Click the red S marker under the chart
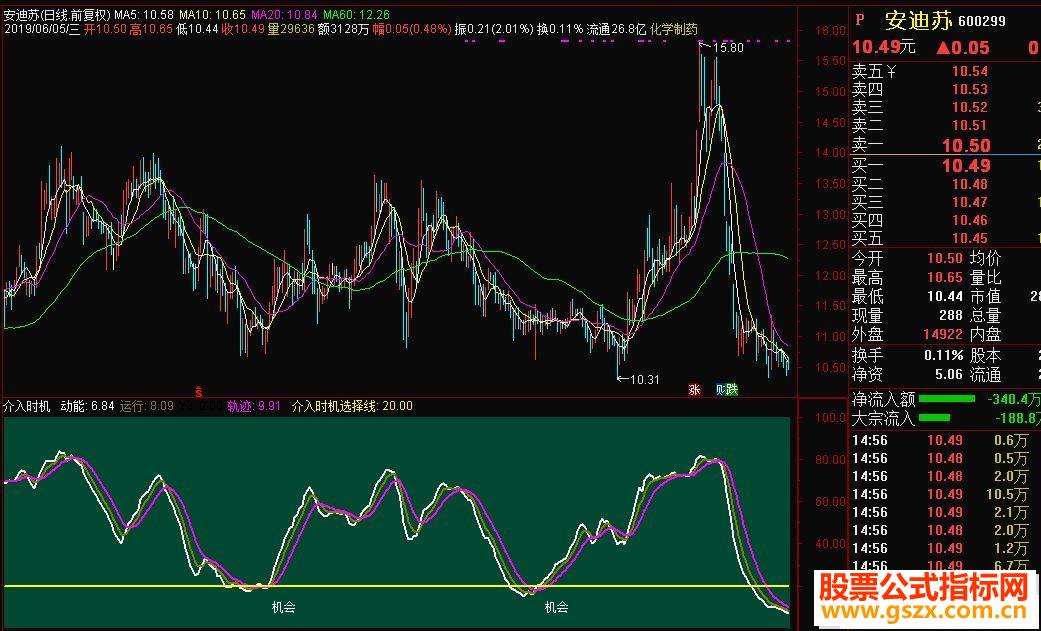Screen dimensions: 1041x631 [197, 393]
